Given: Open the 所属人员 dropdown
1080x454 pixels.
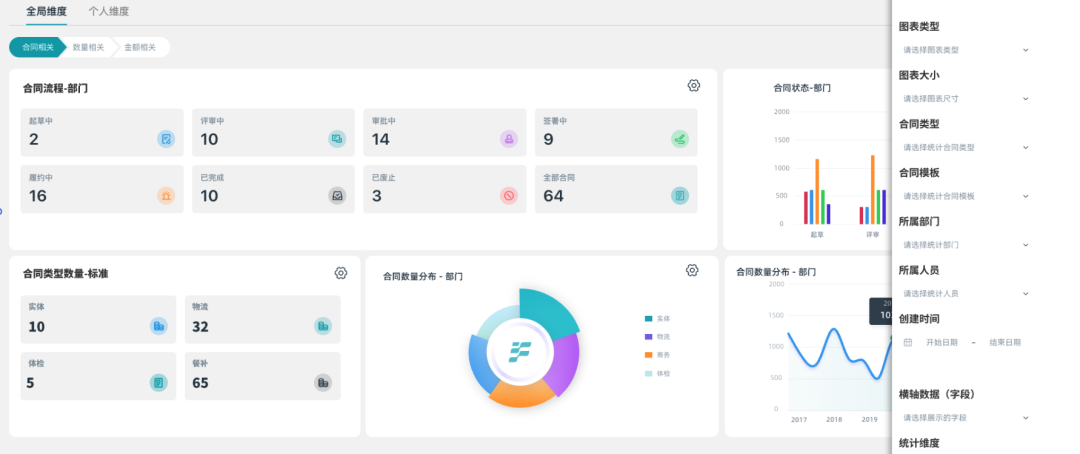Looking at the screenshot, I should coord(966,293).
